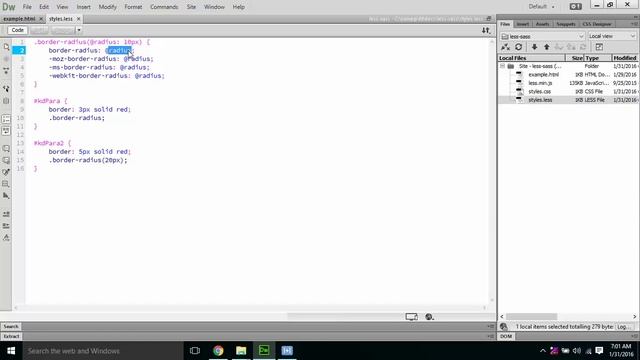The height and width of the screenshot is (360, 640).
Task: Click the Move or Convert CSS icon
Action: (6, 196)
